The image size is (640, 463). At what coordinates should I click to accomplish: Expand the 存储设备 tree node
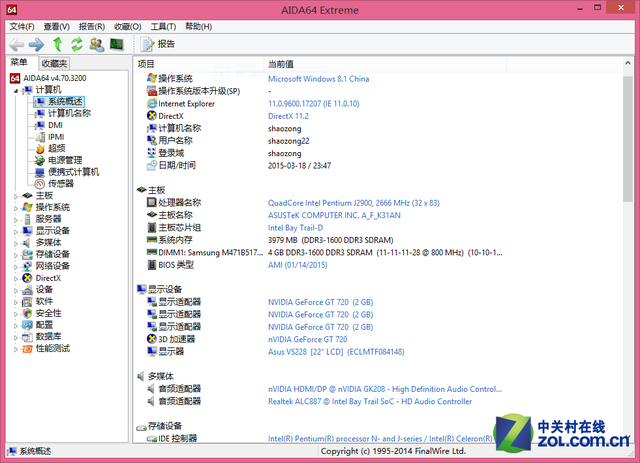(x=16, y=256)
